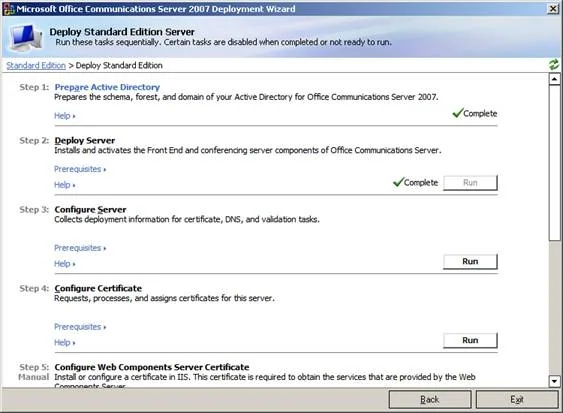Click scrollbar up arrow
Image resolution: width=563 pixels, height=413 pixels.
tap(554, 79)
